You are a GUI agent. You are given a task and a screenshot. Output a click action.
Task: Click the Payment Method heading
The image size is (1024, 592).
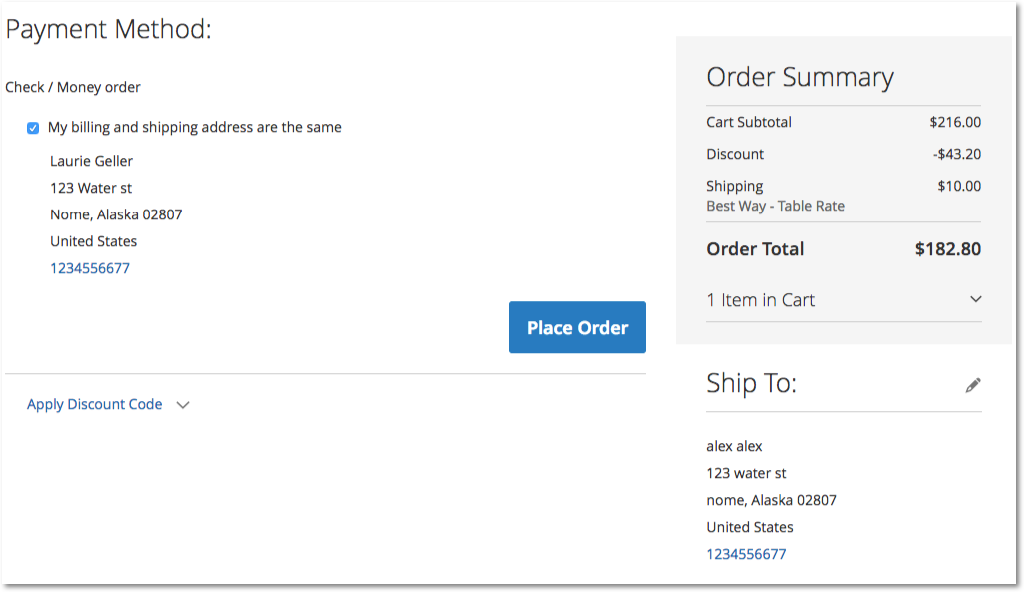pyautogui.click(x=108, y=29)
